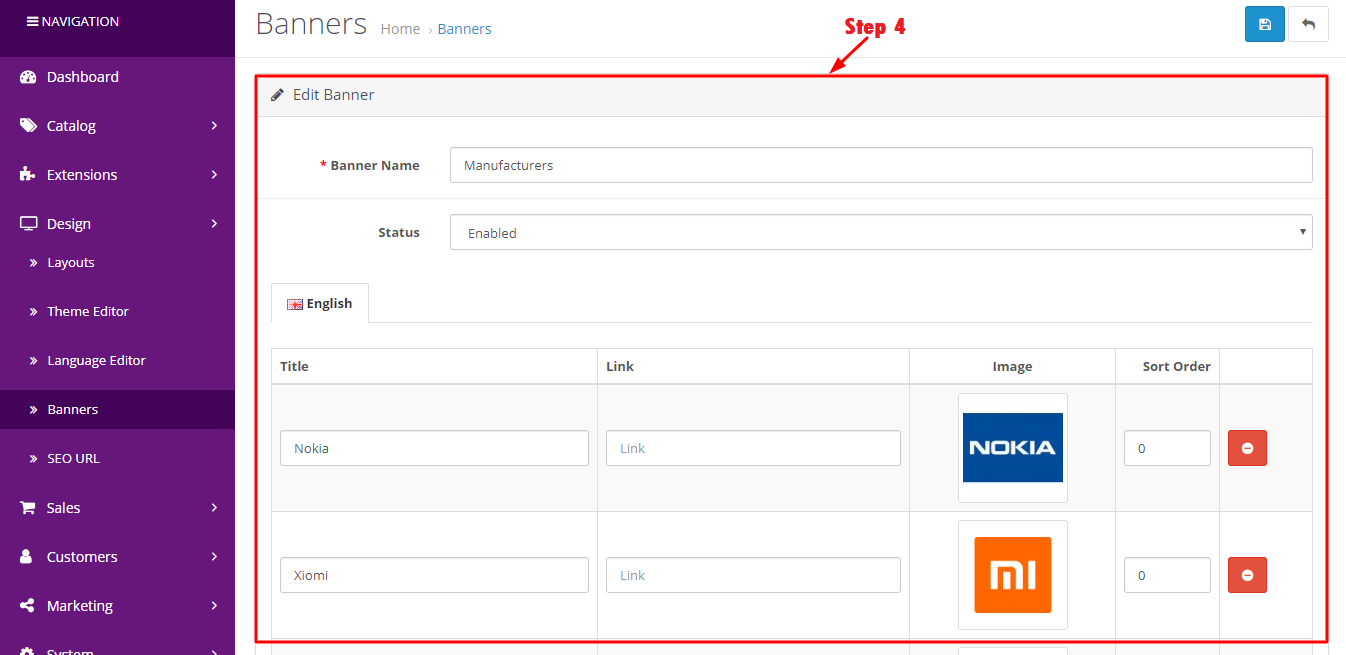Click the Design monitor icon
Screen dimensions: 1346x655
pyautogui.click(x=28, y=224)
